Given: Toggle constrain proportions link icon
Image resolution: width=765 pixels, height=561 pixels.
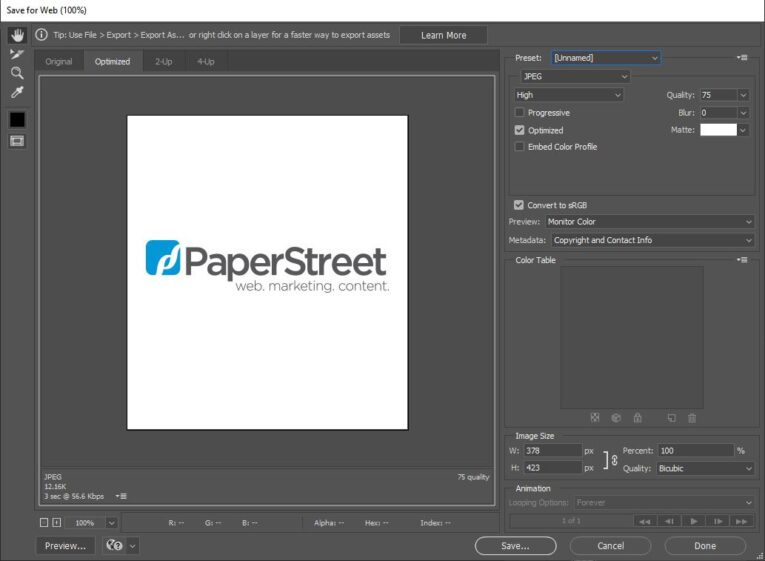Looking at the screenshot, I should [x=614, y=460].
